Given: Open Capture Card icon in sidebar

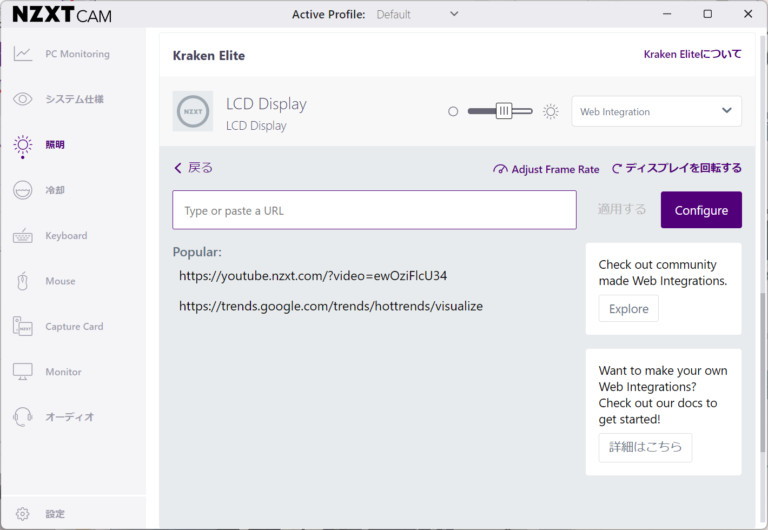Looking at the screenshot, I should point(22,326).
